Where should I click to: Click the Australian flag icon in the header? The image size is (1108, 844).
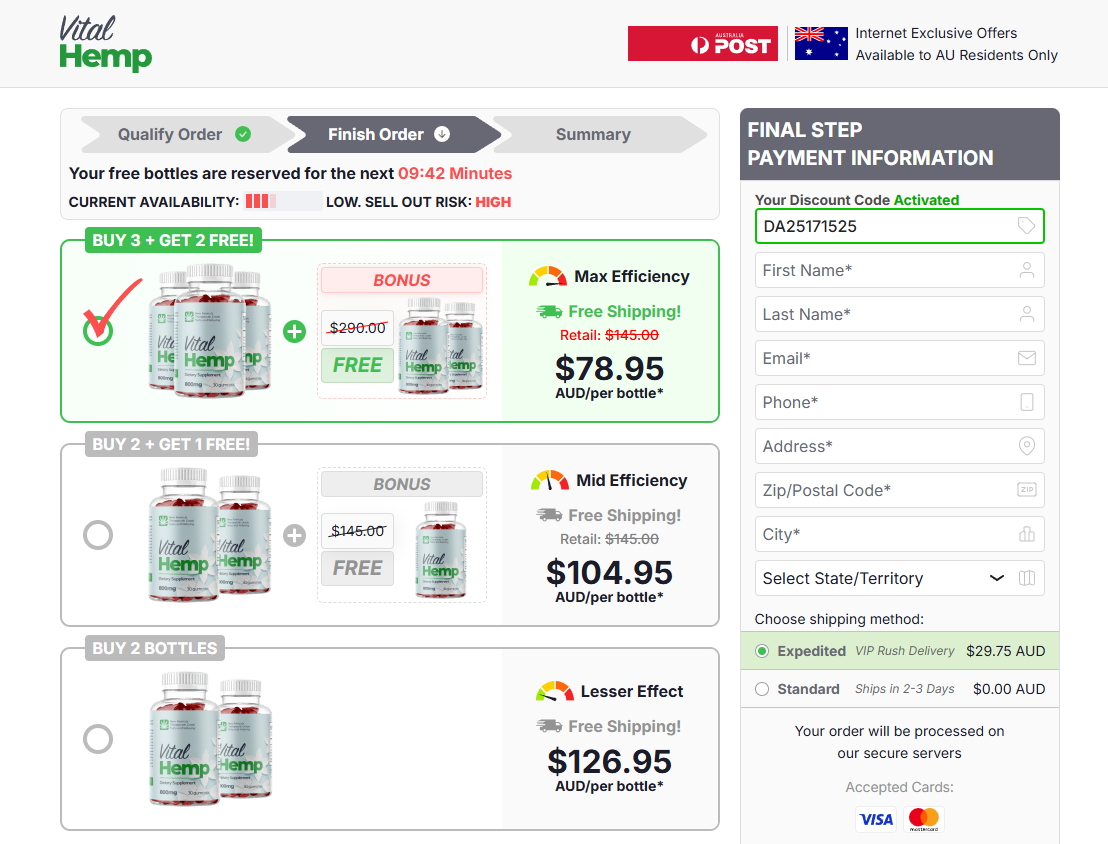(x=820, y=43)
